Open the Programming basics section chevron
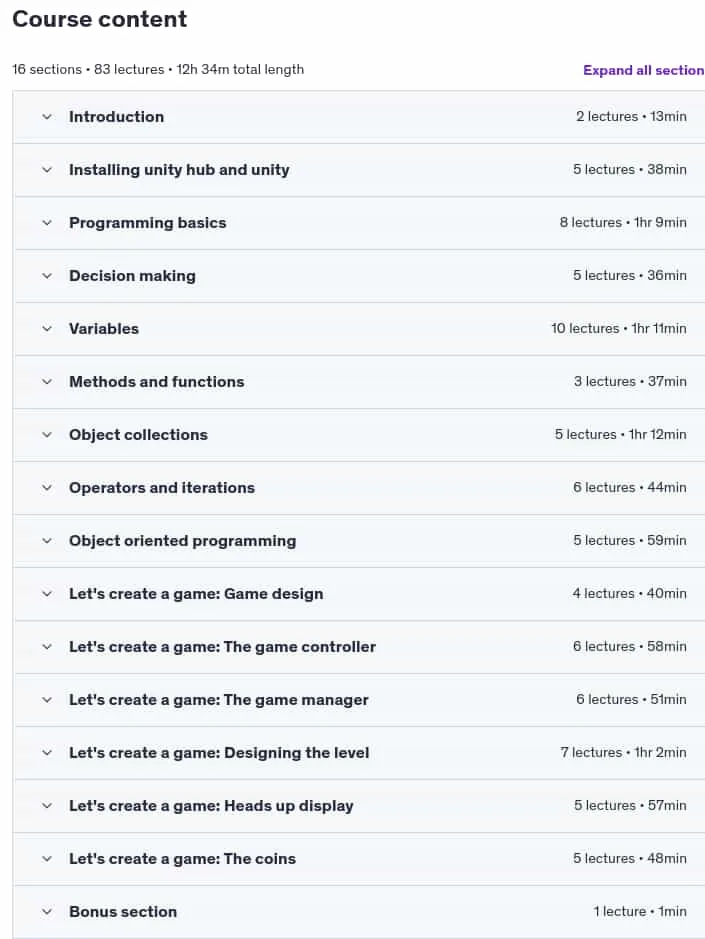This screenshot has width=705, height=939. click(x=47, y=223)
